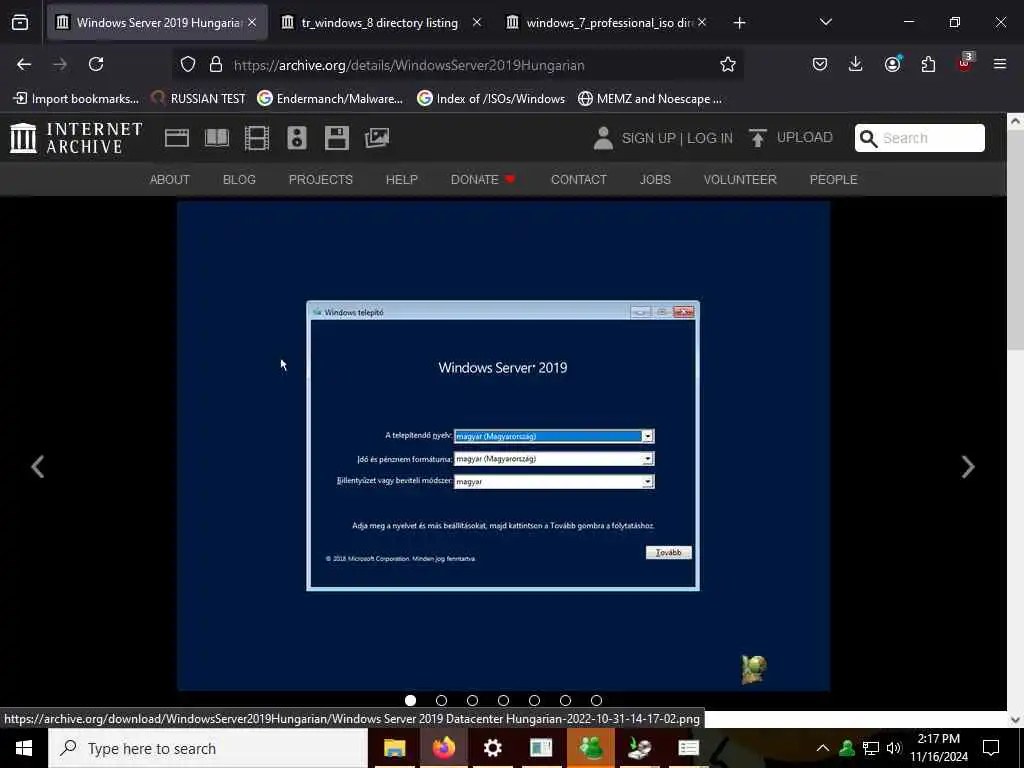Screen dimensions: 1024x768
Task: Open the Firefox hamburger menu
Action: point(1000,64)
